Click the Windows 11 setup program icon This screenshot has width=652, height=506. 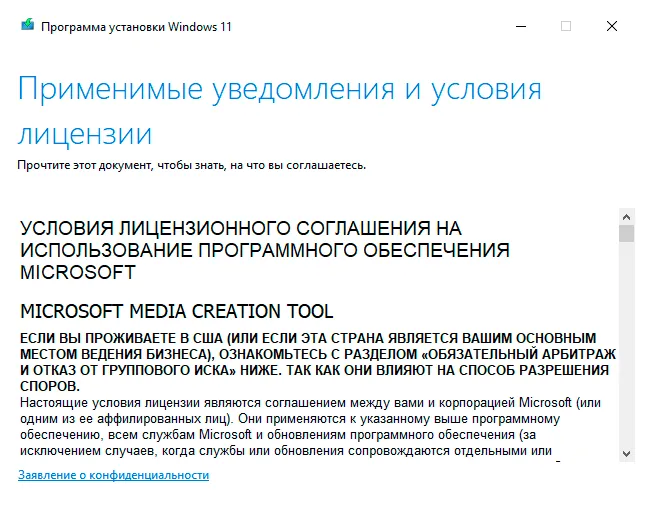pyautogui.click(x=27, y=25)
